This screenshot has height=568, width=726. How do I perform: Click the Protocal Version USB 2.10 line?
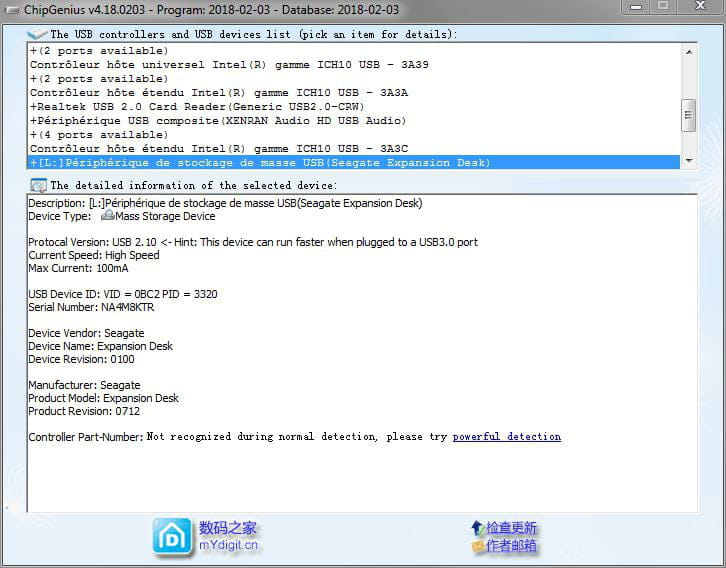pos(253,242)
